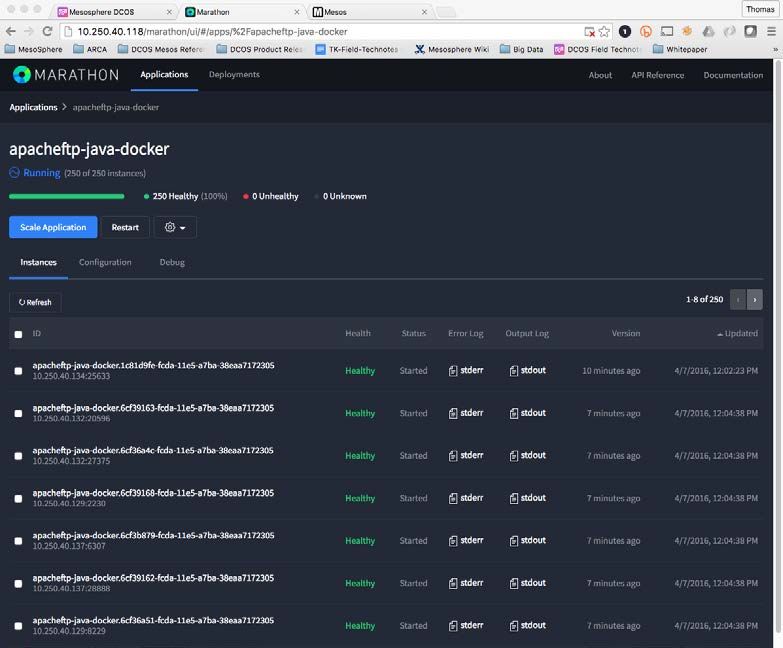Open the MesoSphere bookmark folder
Image resolution: width=783 pixels, height=648 pixels.
coord(33,49)
